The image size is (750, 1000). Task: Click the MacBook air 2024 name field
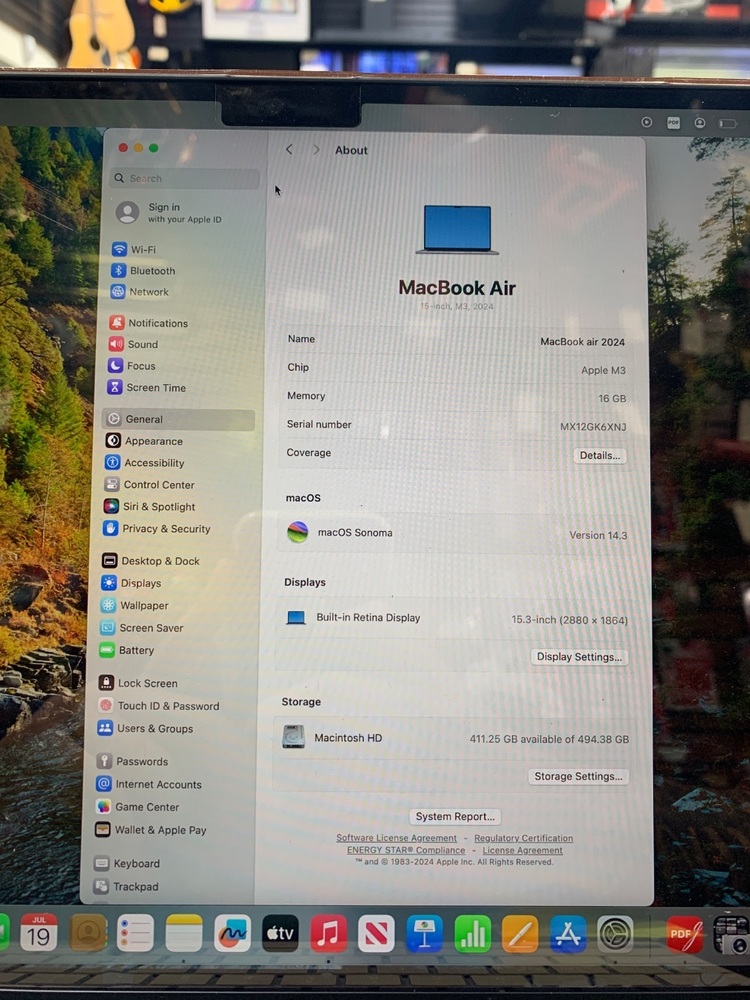tap(582, 342)
